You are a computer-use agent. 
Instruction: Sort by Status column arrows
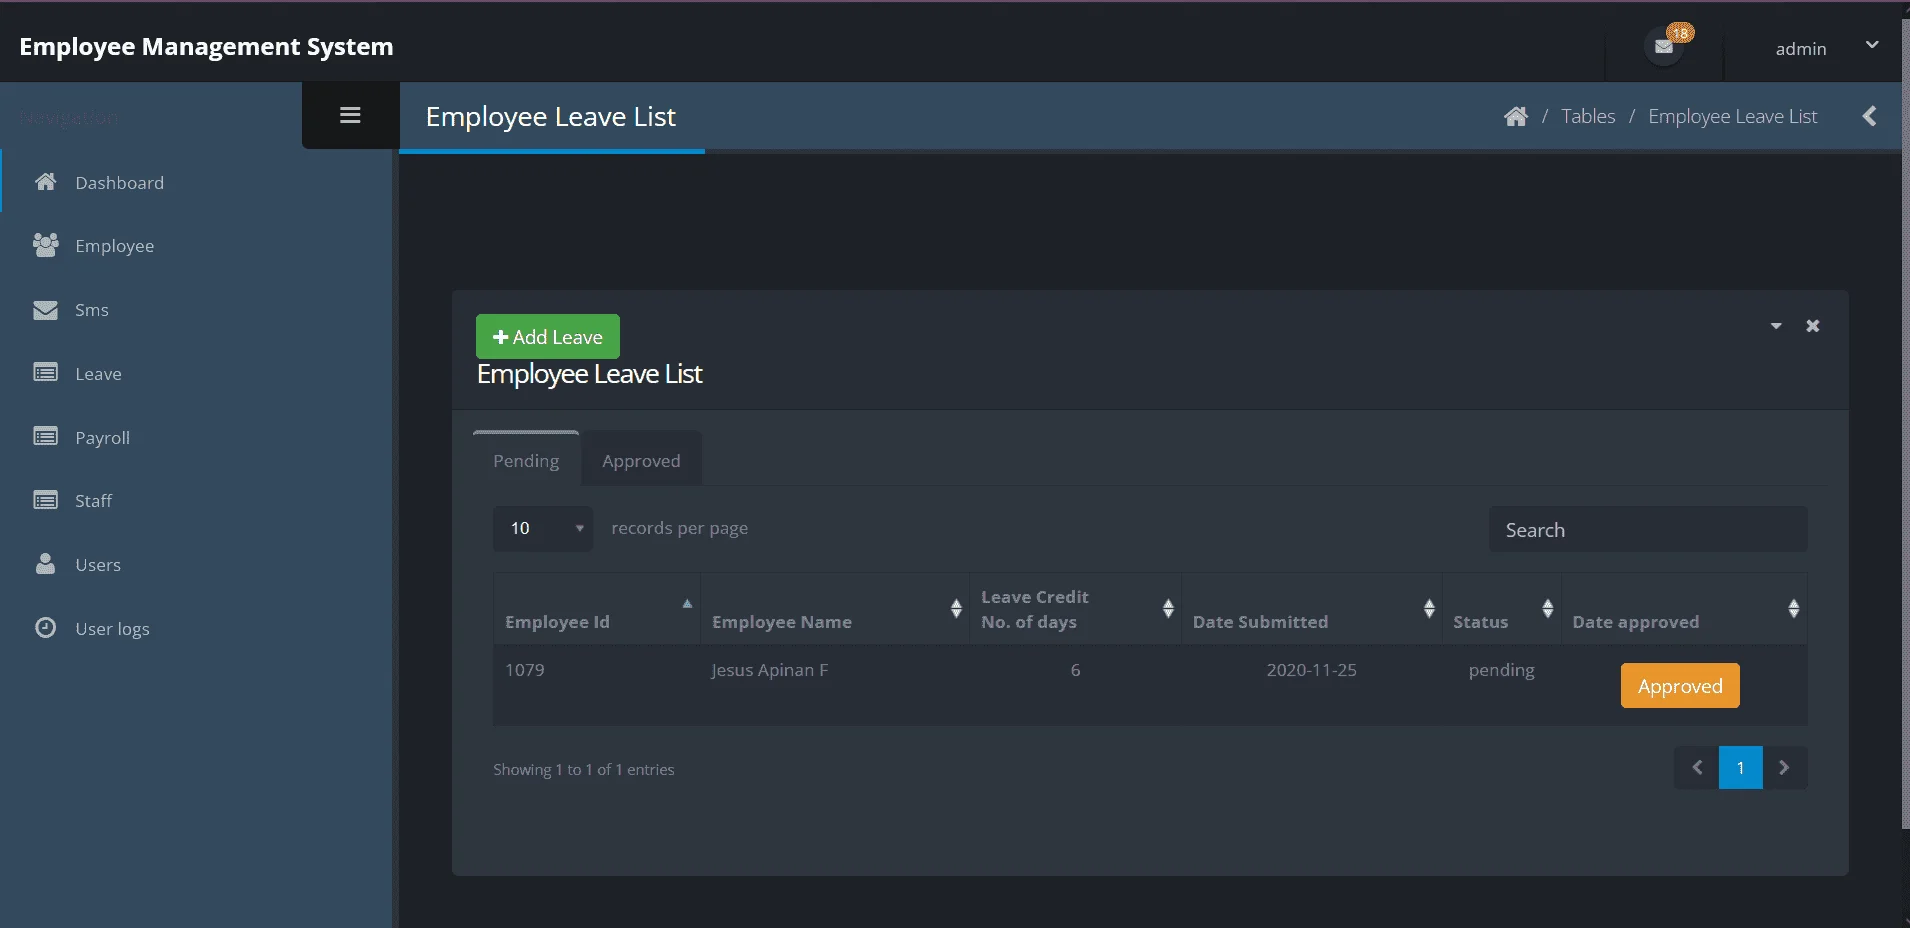pos(1547,608)
